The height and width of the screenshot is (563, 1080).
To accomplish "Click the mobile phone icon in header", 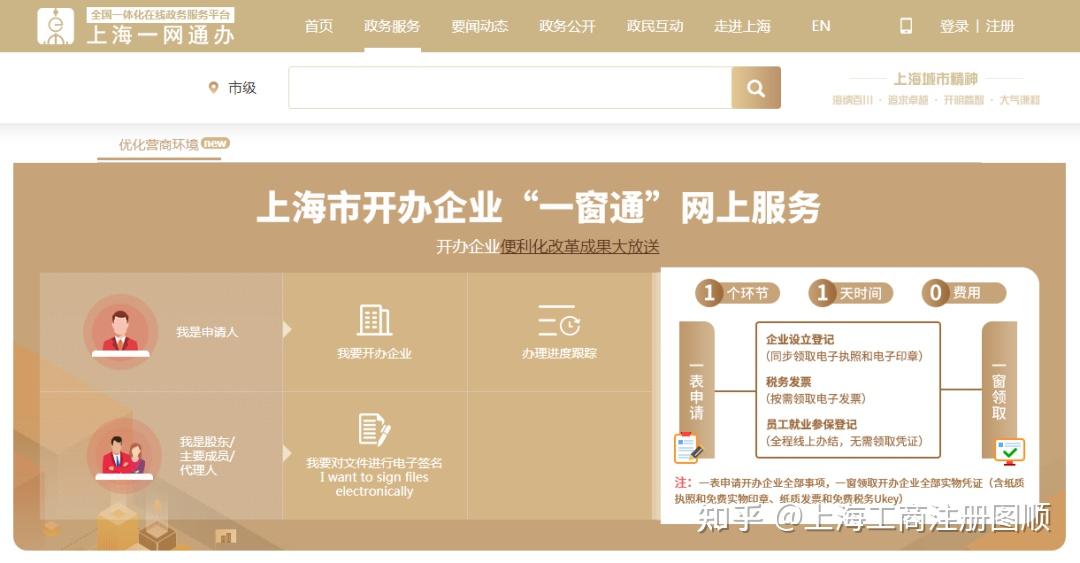I will 906,26.
